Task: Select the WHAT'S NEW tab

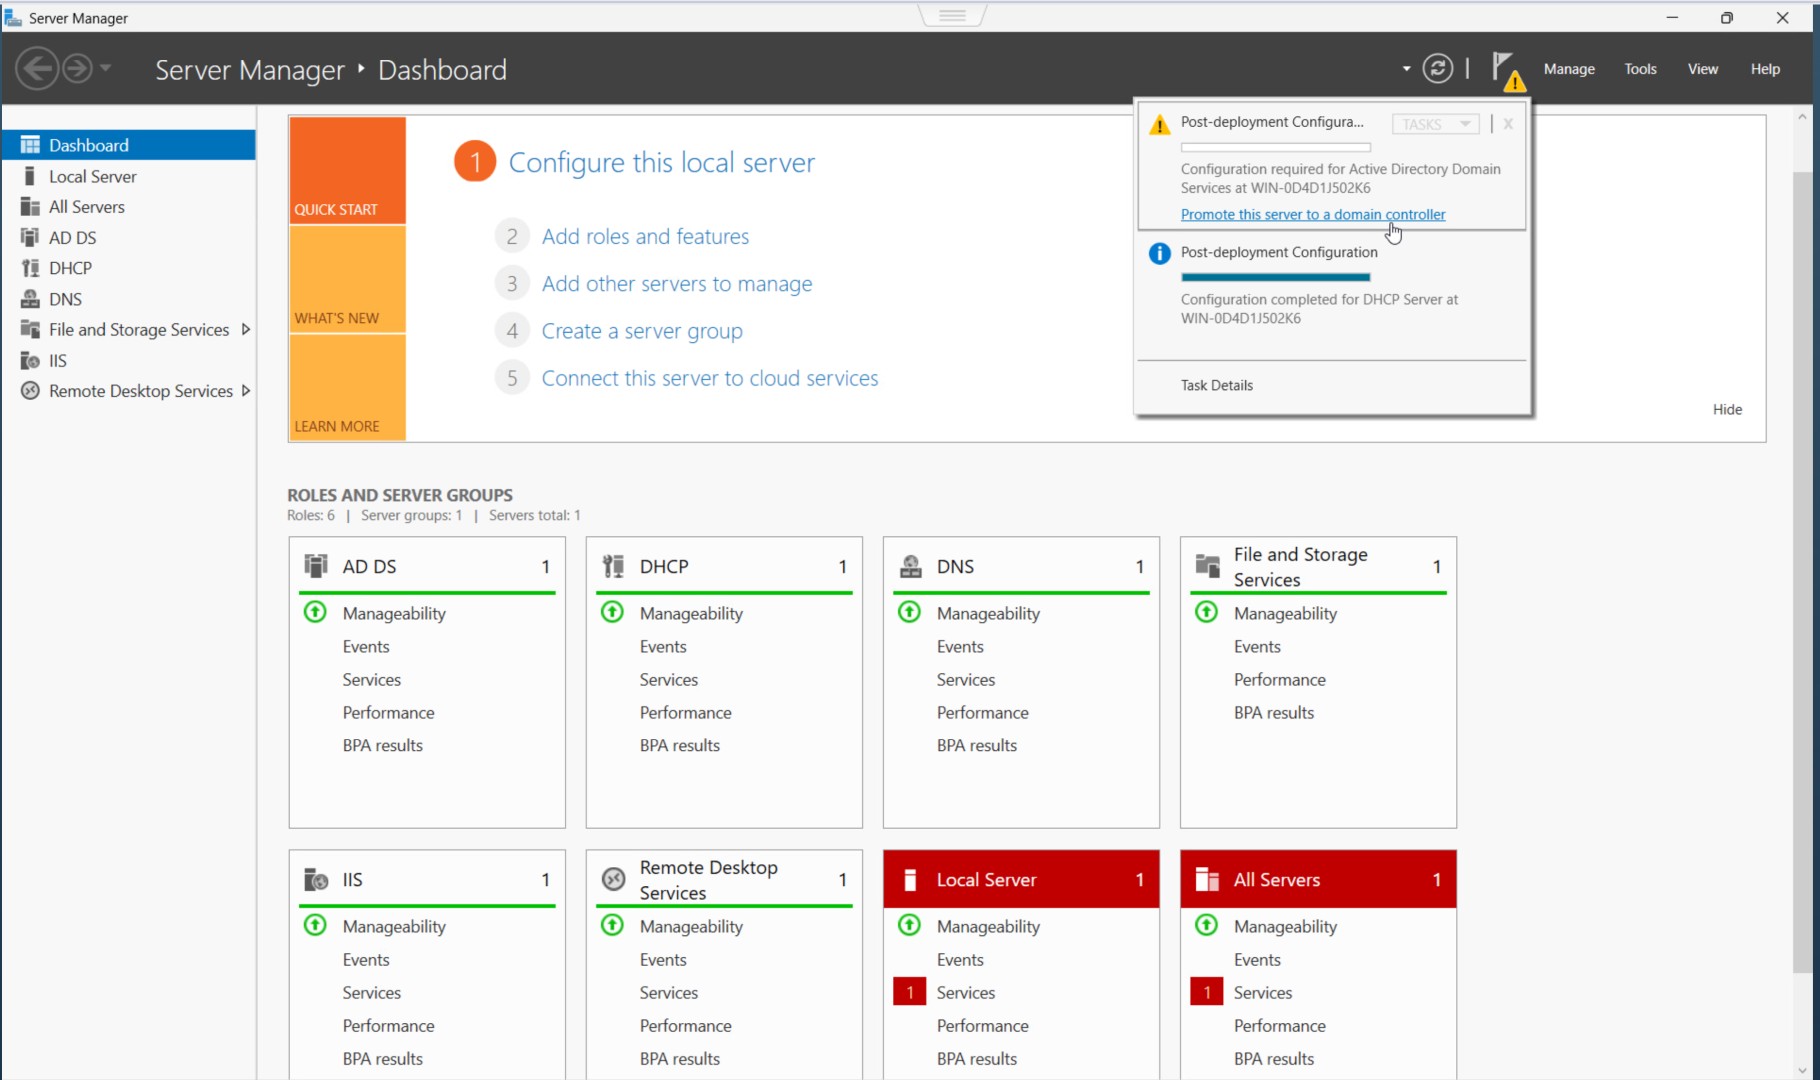Action: pyautogui.click(x=347, y=279)
